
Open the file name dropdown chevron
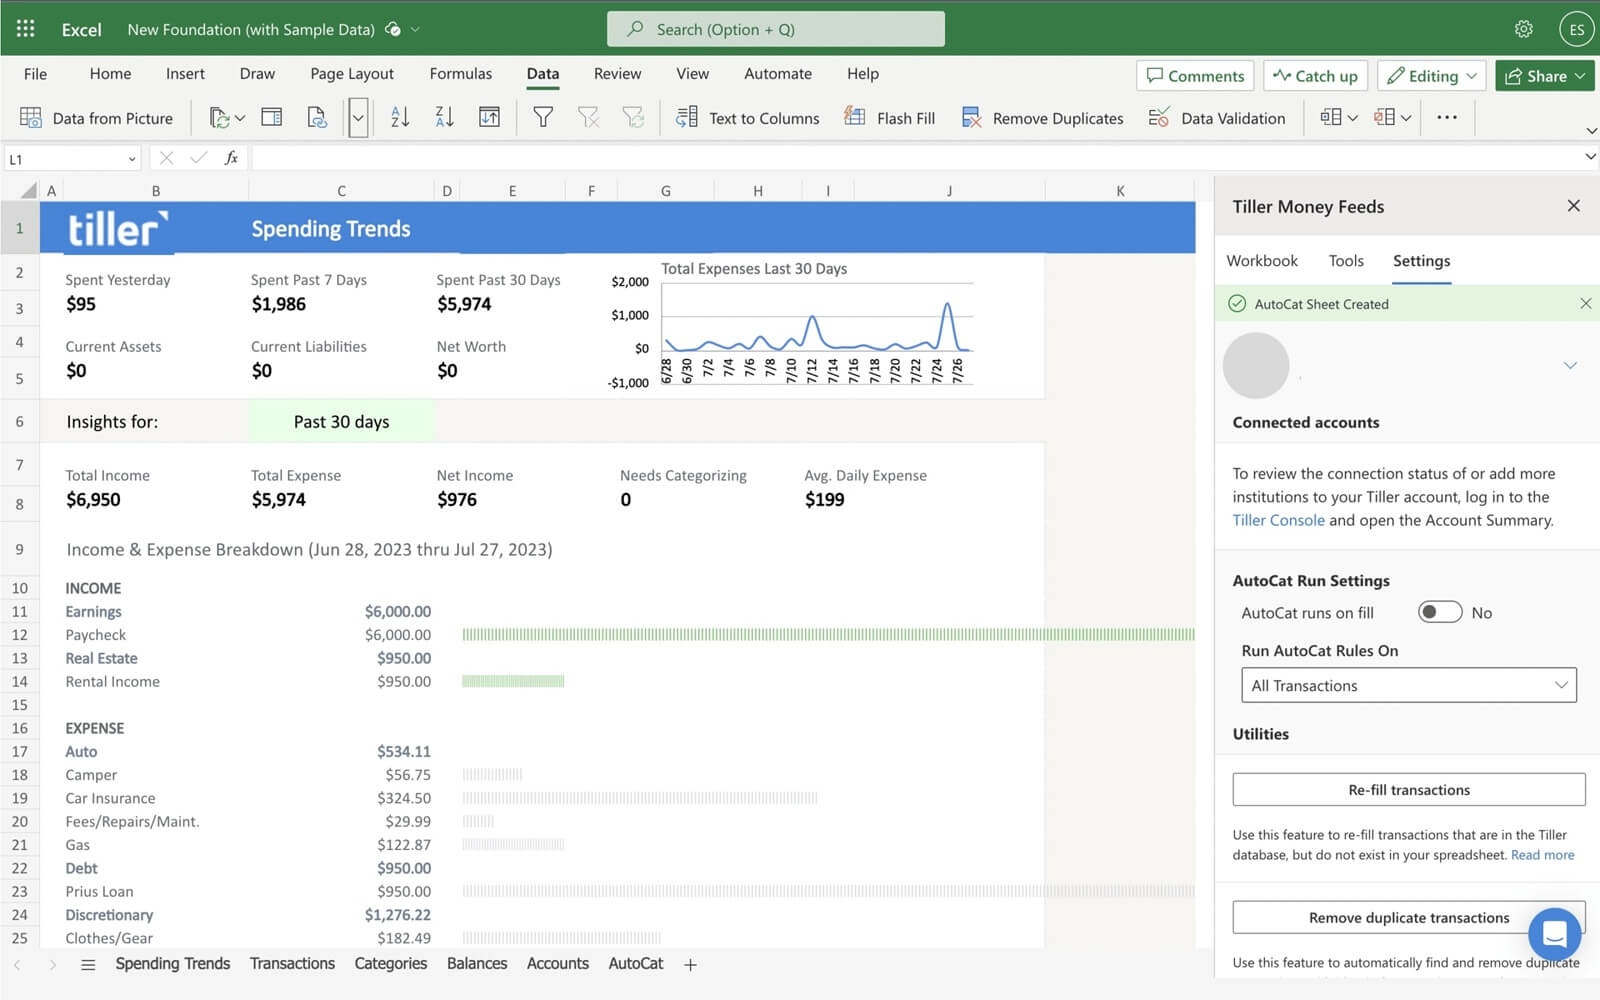[x=415, y=29]
